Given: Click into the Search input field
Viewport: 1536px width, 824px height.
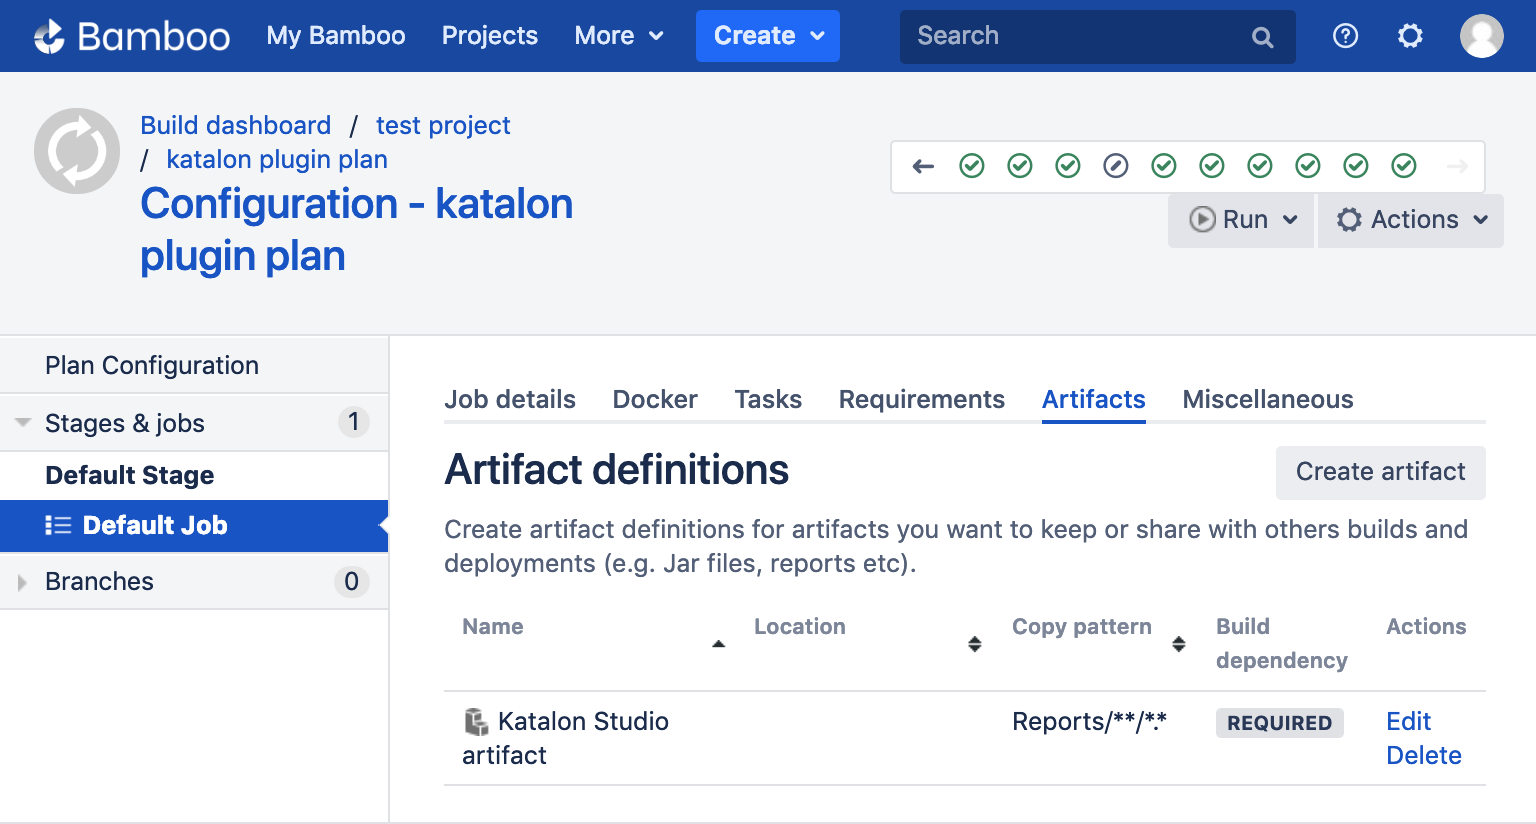Looking at the screenshot, I should coord(1070,37).
